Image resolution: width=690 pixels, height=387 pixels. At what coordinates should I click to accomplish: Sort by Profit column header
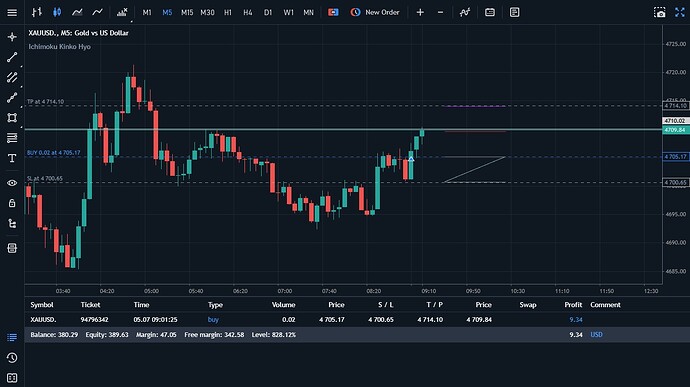[573, 305]
